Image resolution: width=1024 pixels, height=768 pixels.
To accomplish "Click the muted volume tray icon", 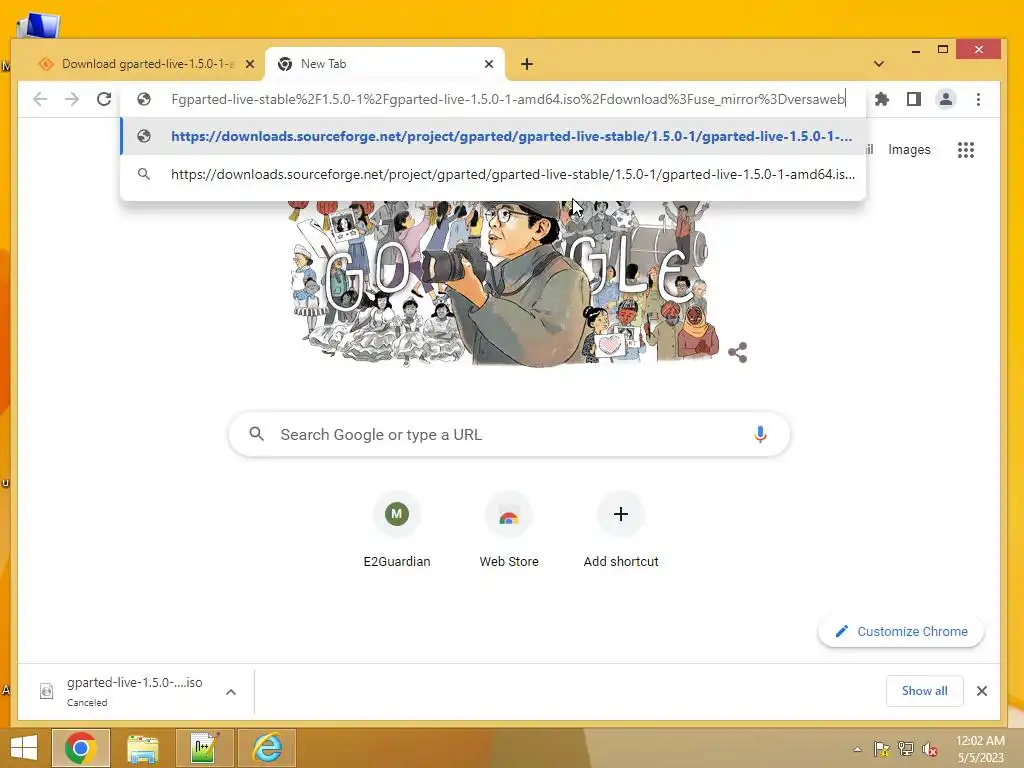I will point(930,749).
